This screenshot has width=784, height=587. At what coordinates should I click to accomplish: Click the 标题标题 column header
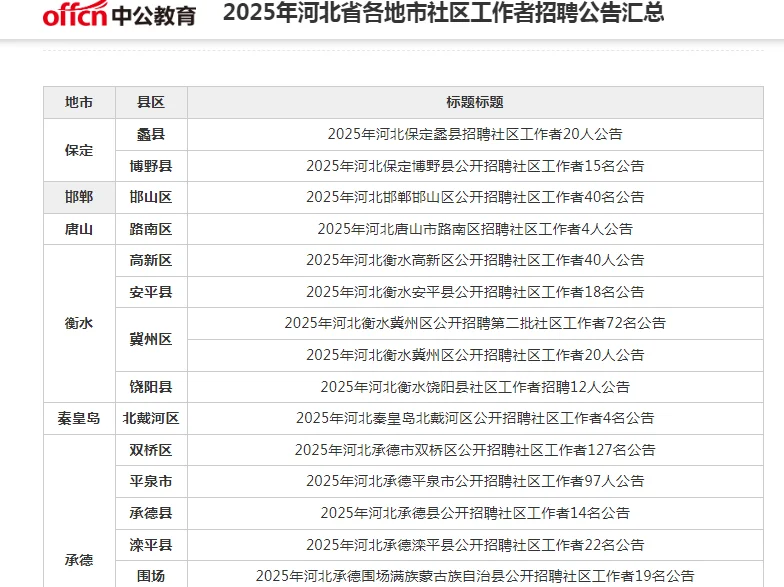[475, 102]
